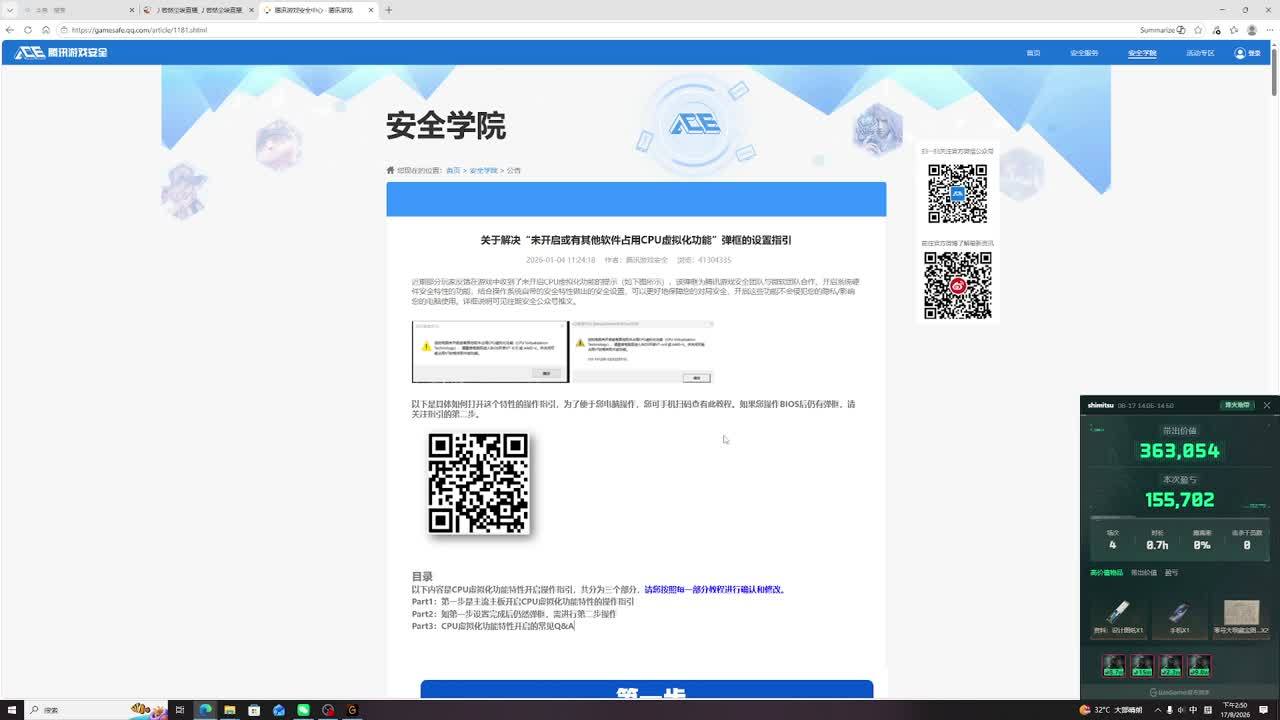Viewport: 1280px width, 720px height.
Task: Select the 高价值物品 tab in overlay
Action: tap(1106, 573)
